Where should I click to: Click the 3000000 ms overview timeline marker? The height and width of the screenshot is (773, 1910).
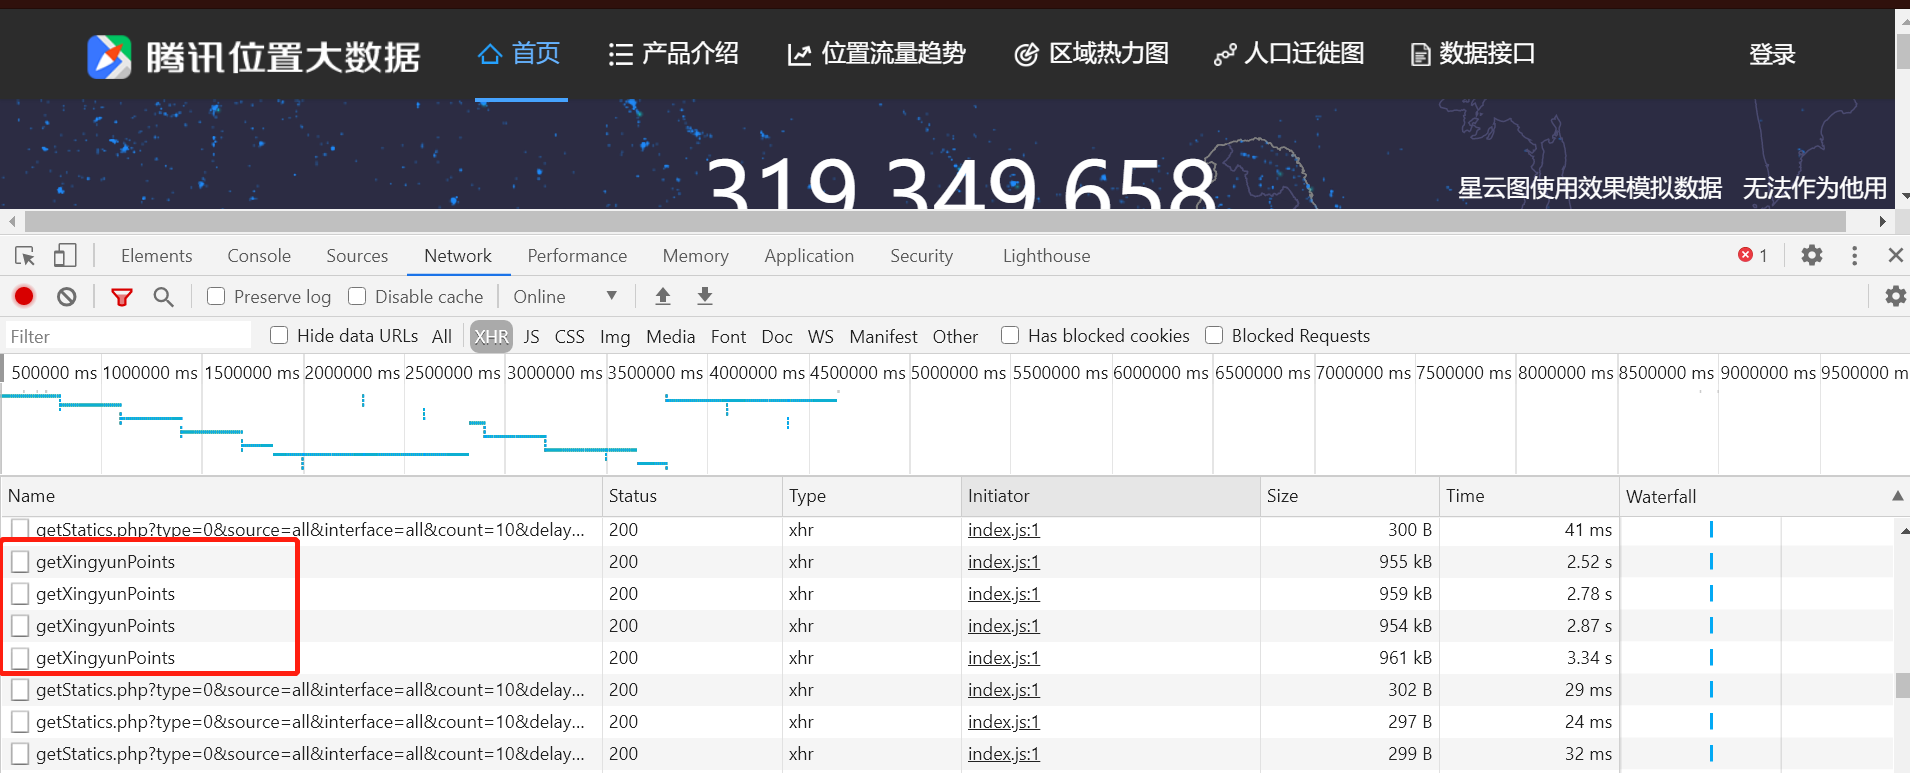point(554,373)
